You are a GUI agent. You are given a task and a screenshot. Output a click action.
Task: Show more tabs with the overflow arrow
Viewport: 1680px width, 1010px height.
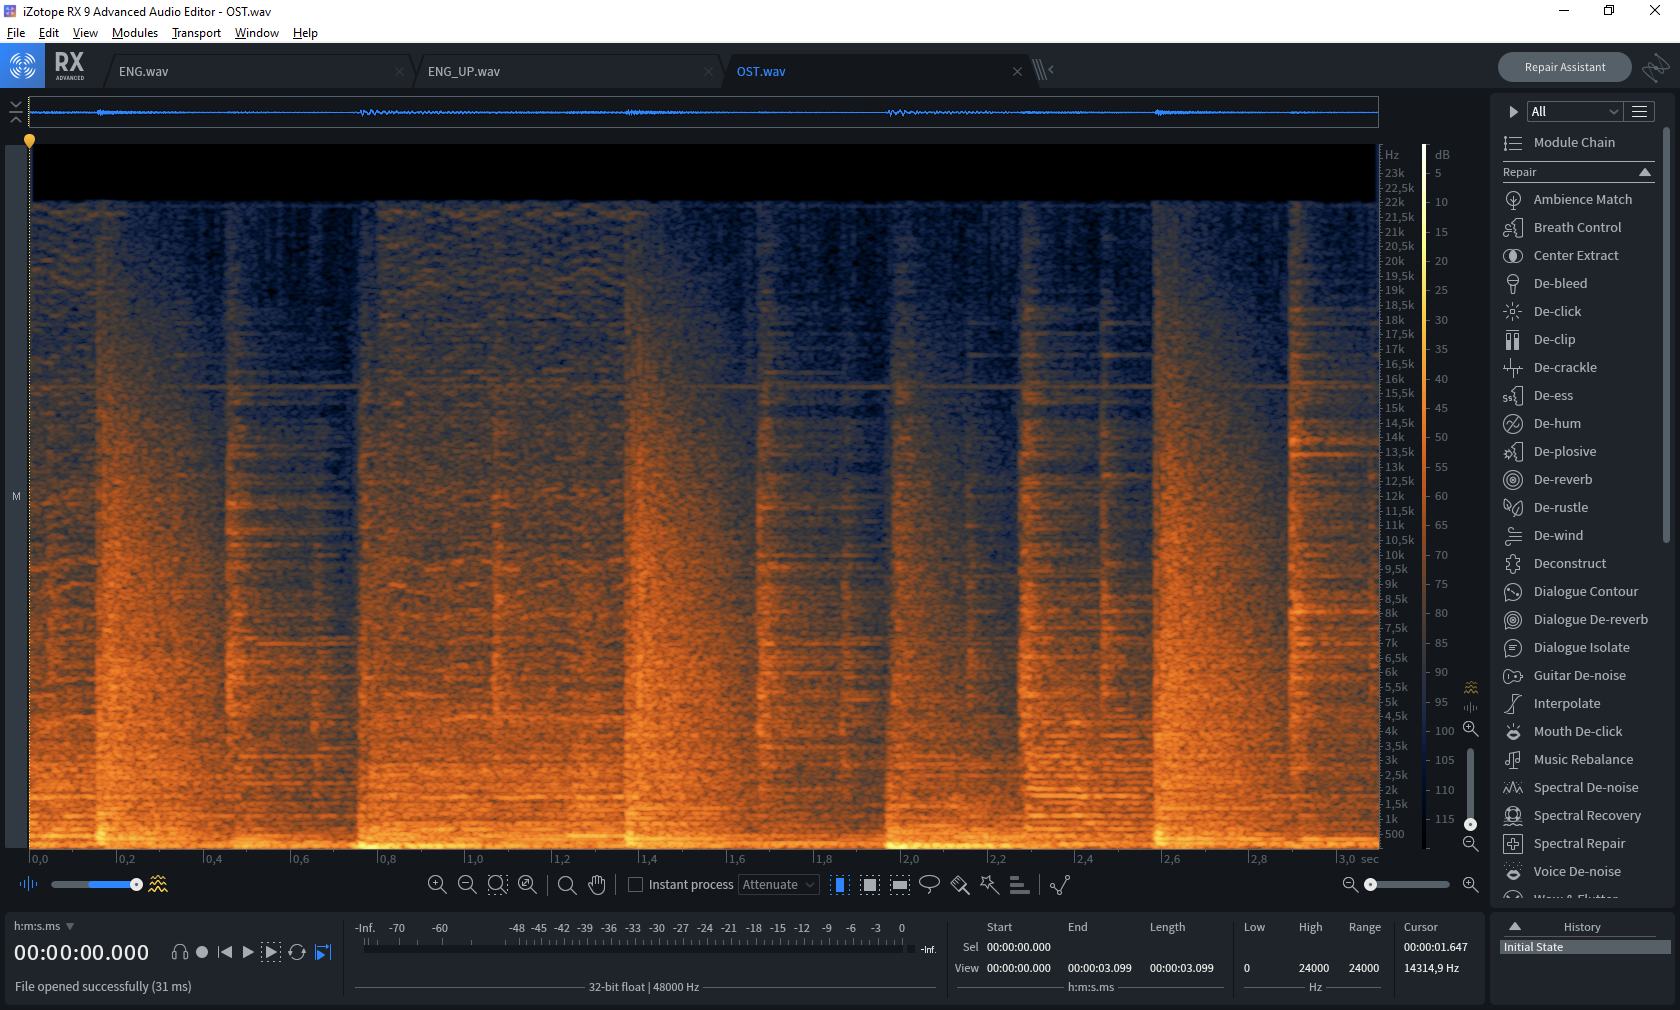(1044, 70)
